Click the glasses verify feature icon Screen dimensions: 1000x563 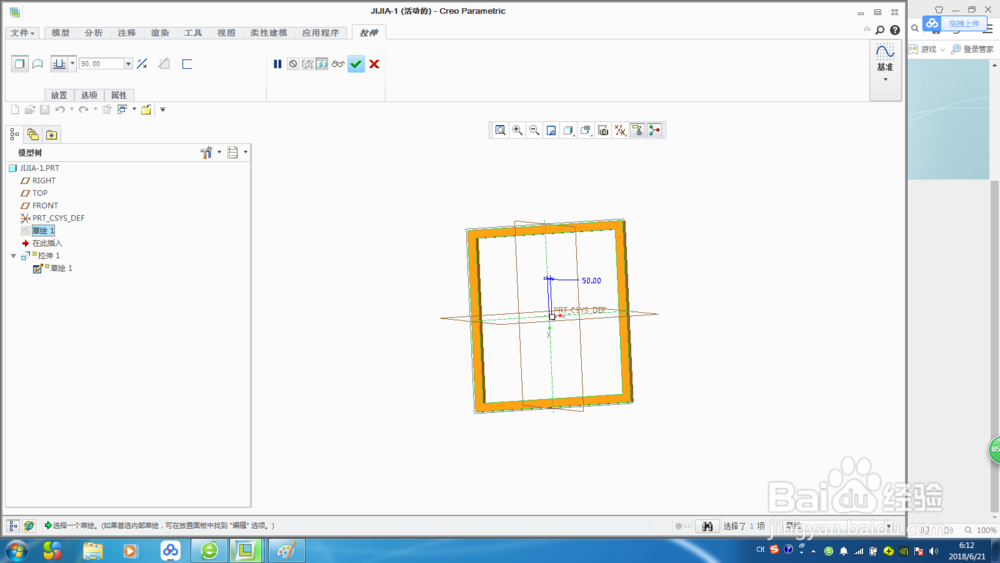338,64
